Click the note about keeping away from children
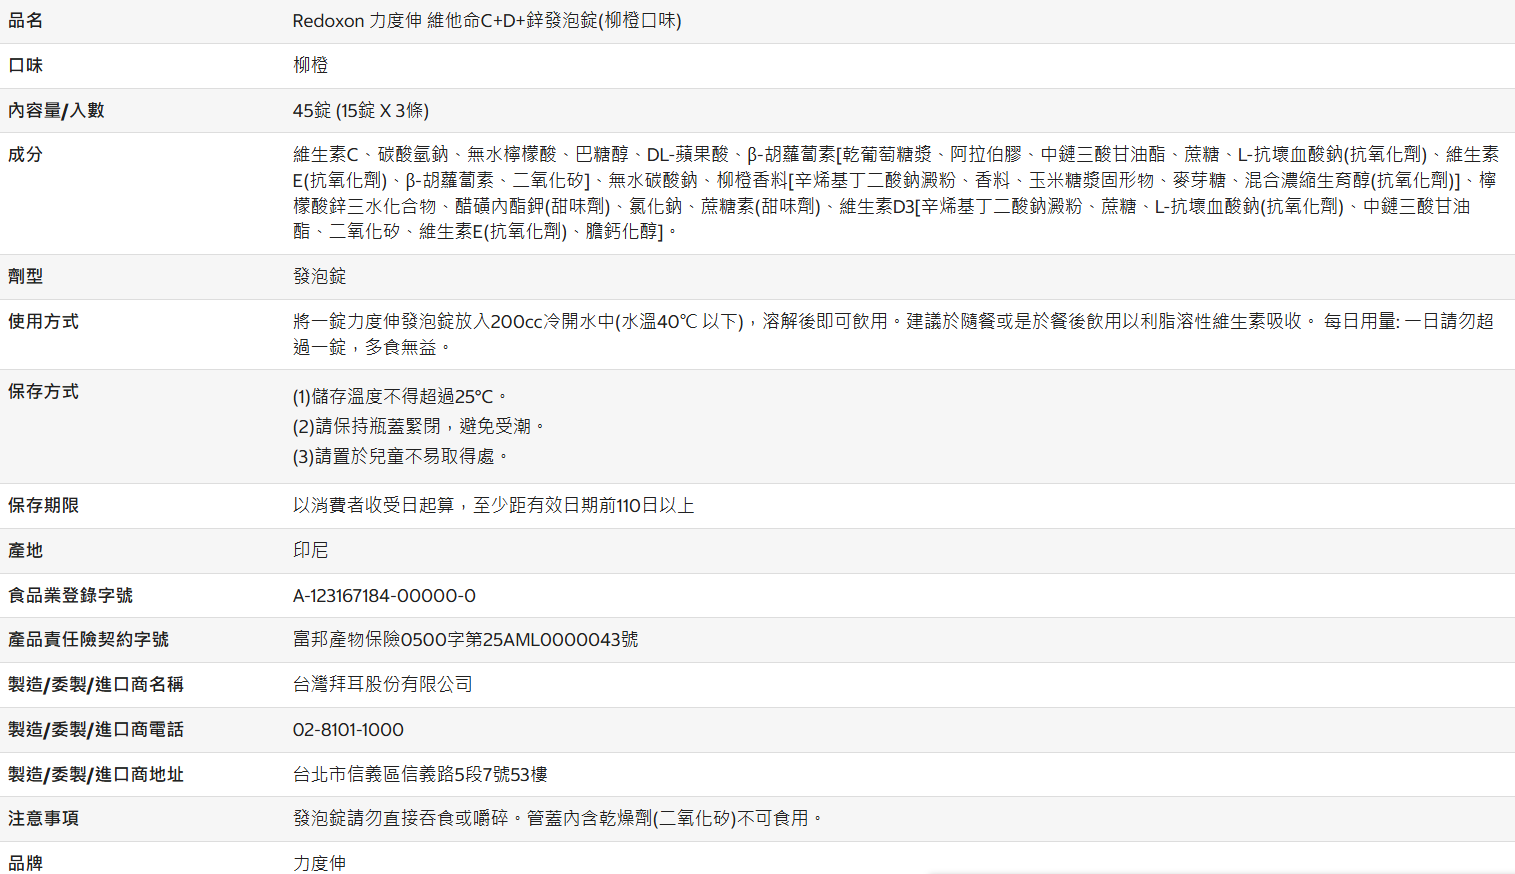Screen dimensions: 1515x874 (x=400, y=456)
